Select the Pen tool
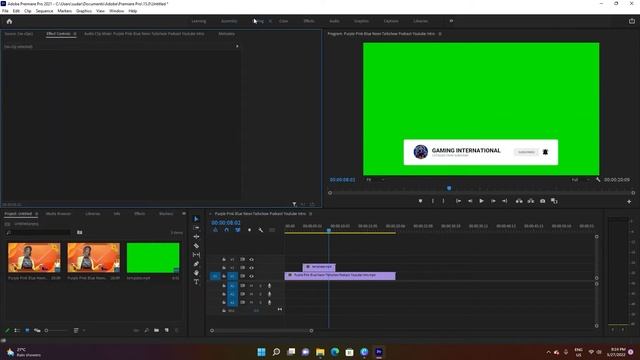 196,264
